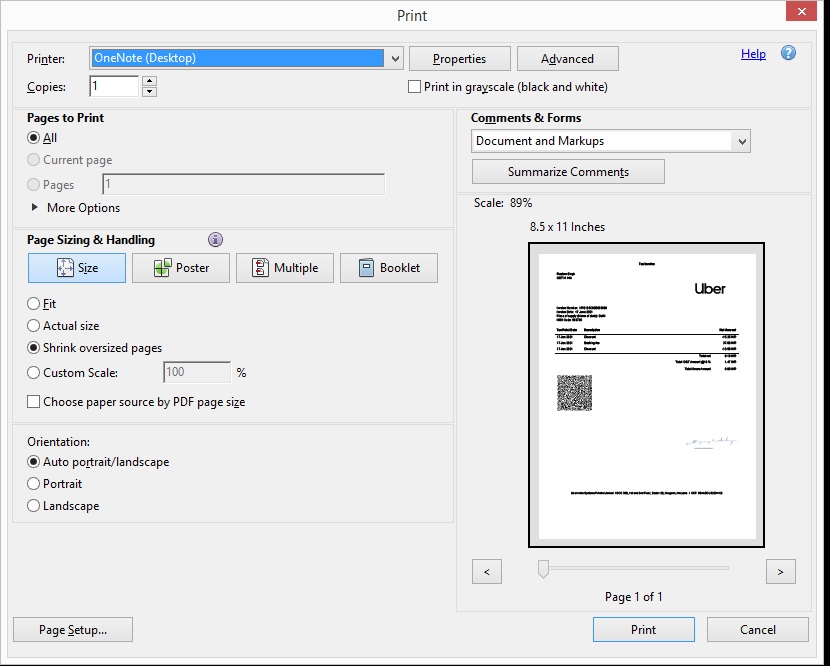Open printer Properties
This screenshot has width=830, height=666.
pyautogui.click(x=459, y=59)
